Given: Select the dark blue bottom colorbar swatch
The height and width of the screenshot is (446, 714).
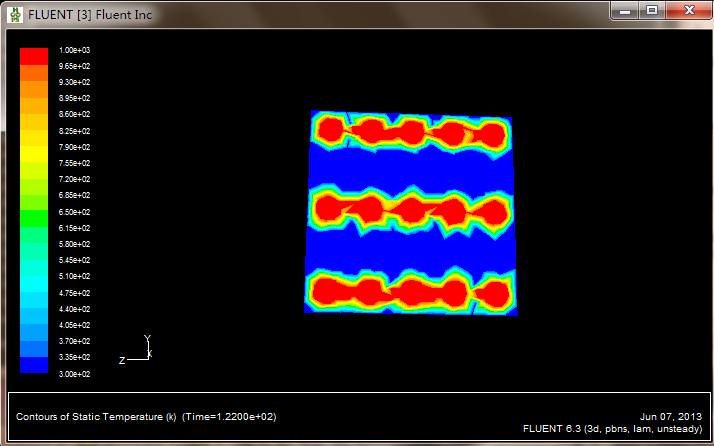Looking at the screenshot, I should click(x=33, y=366).
